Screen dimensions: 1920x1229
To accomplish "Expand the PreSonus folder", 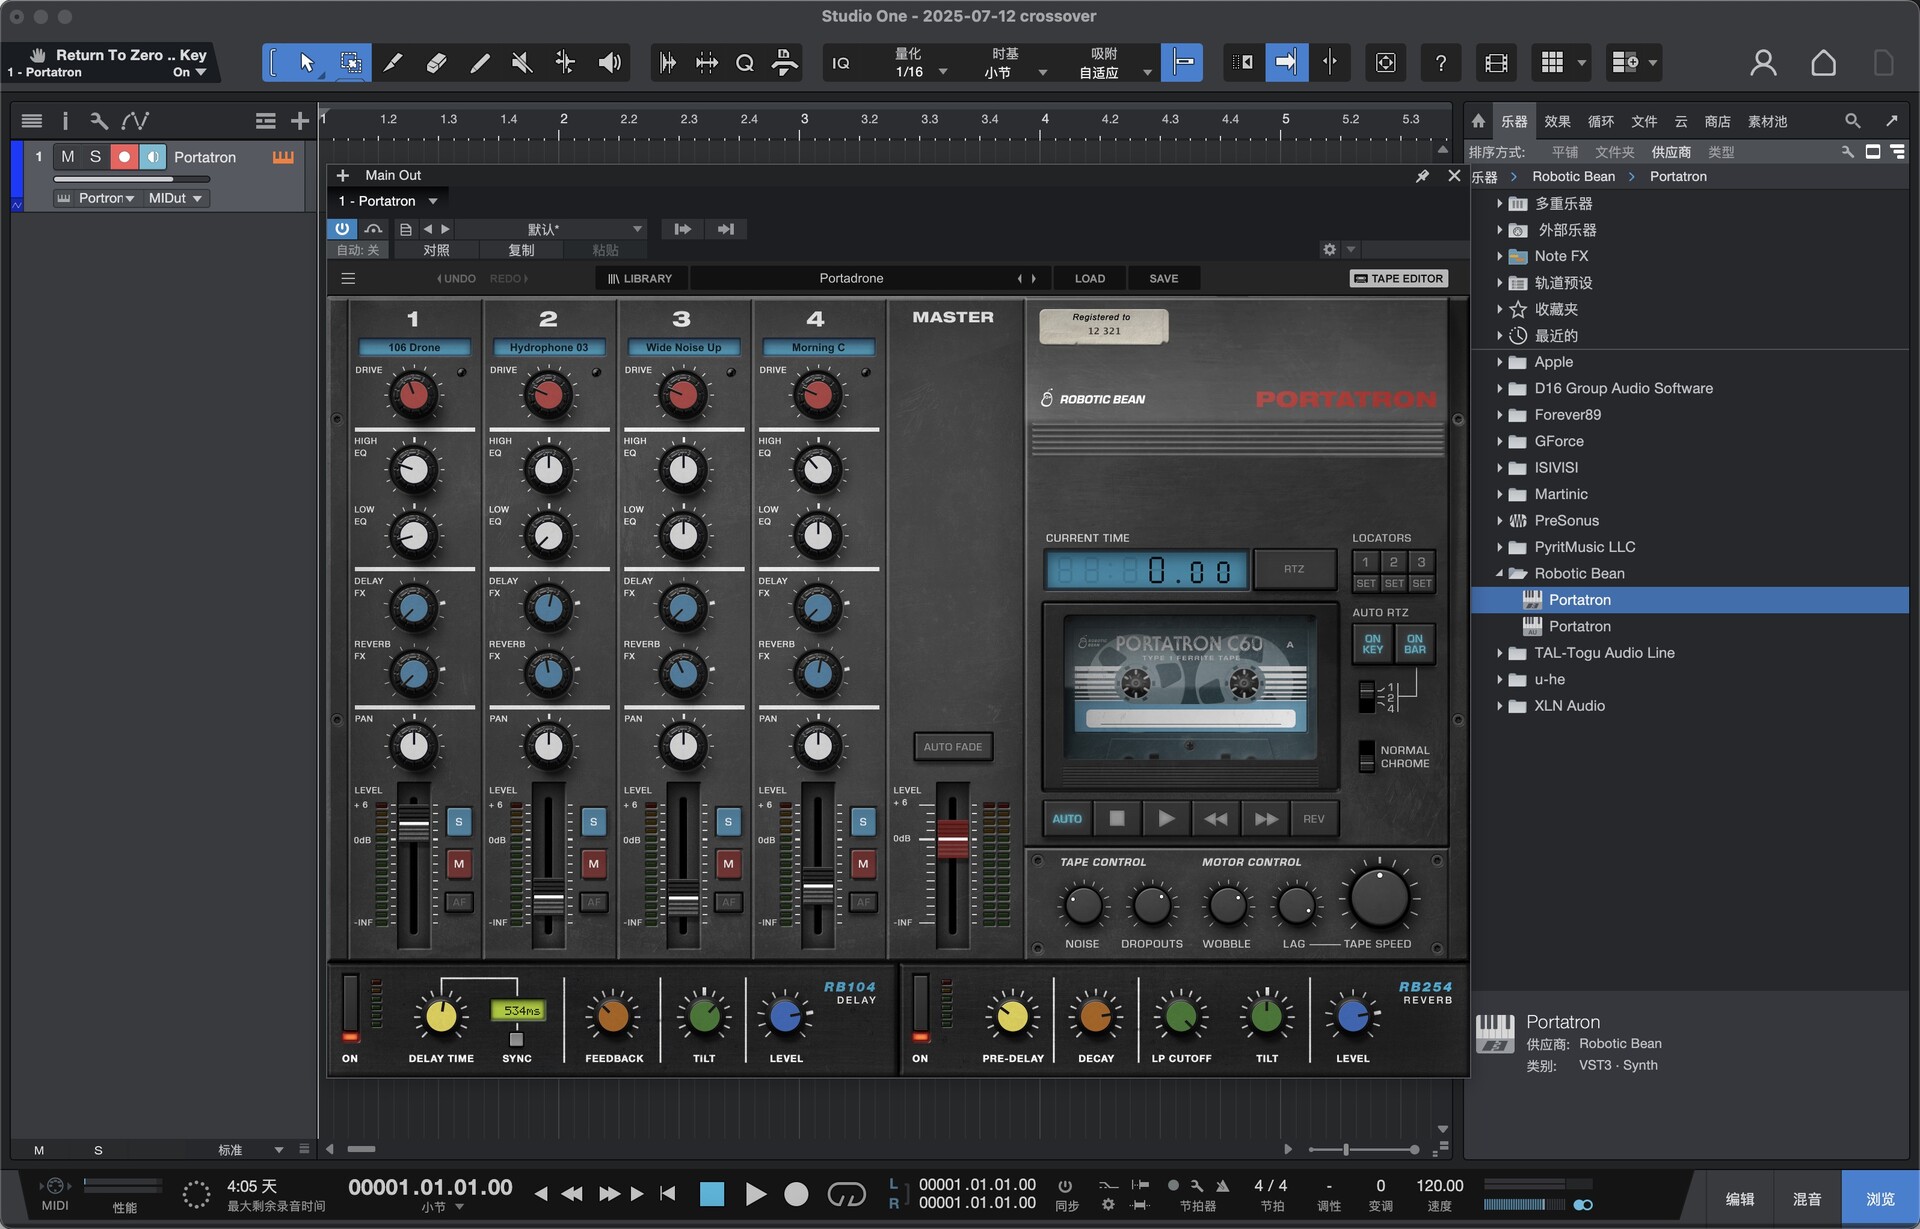I will tap(1499, 521).
